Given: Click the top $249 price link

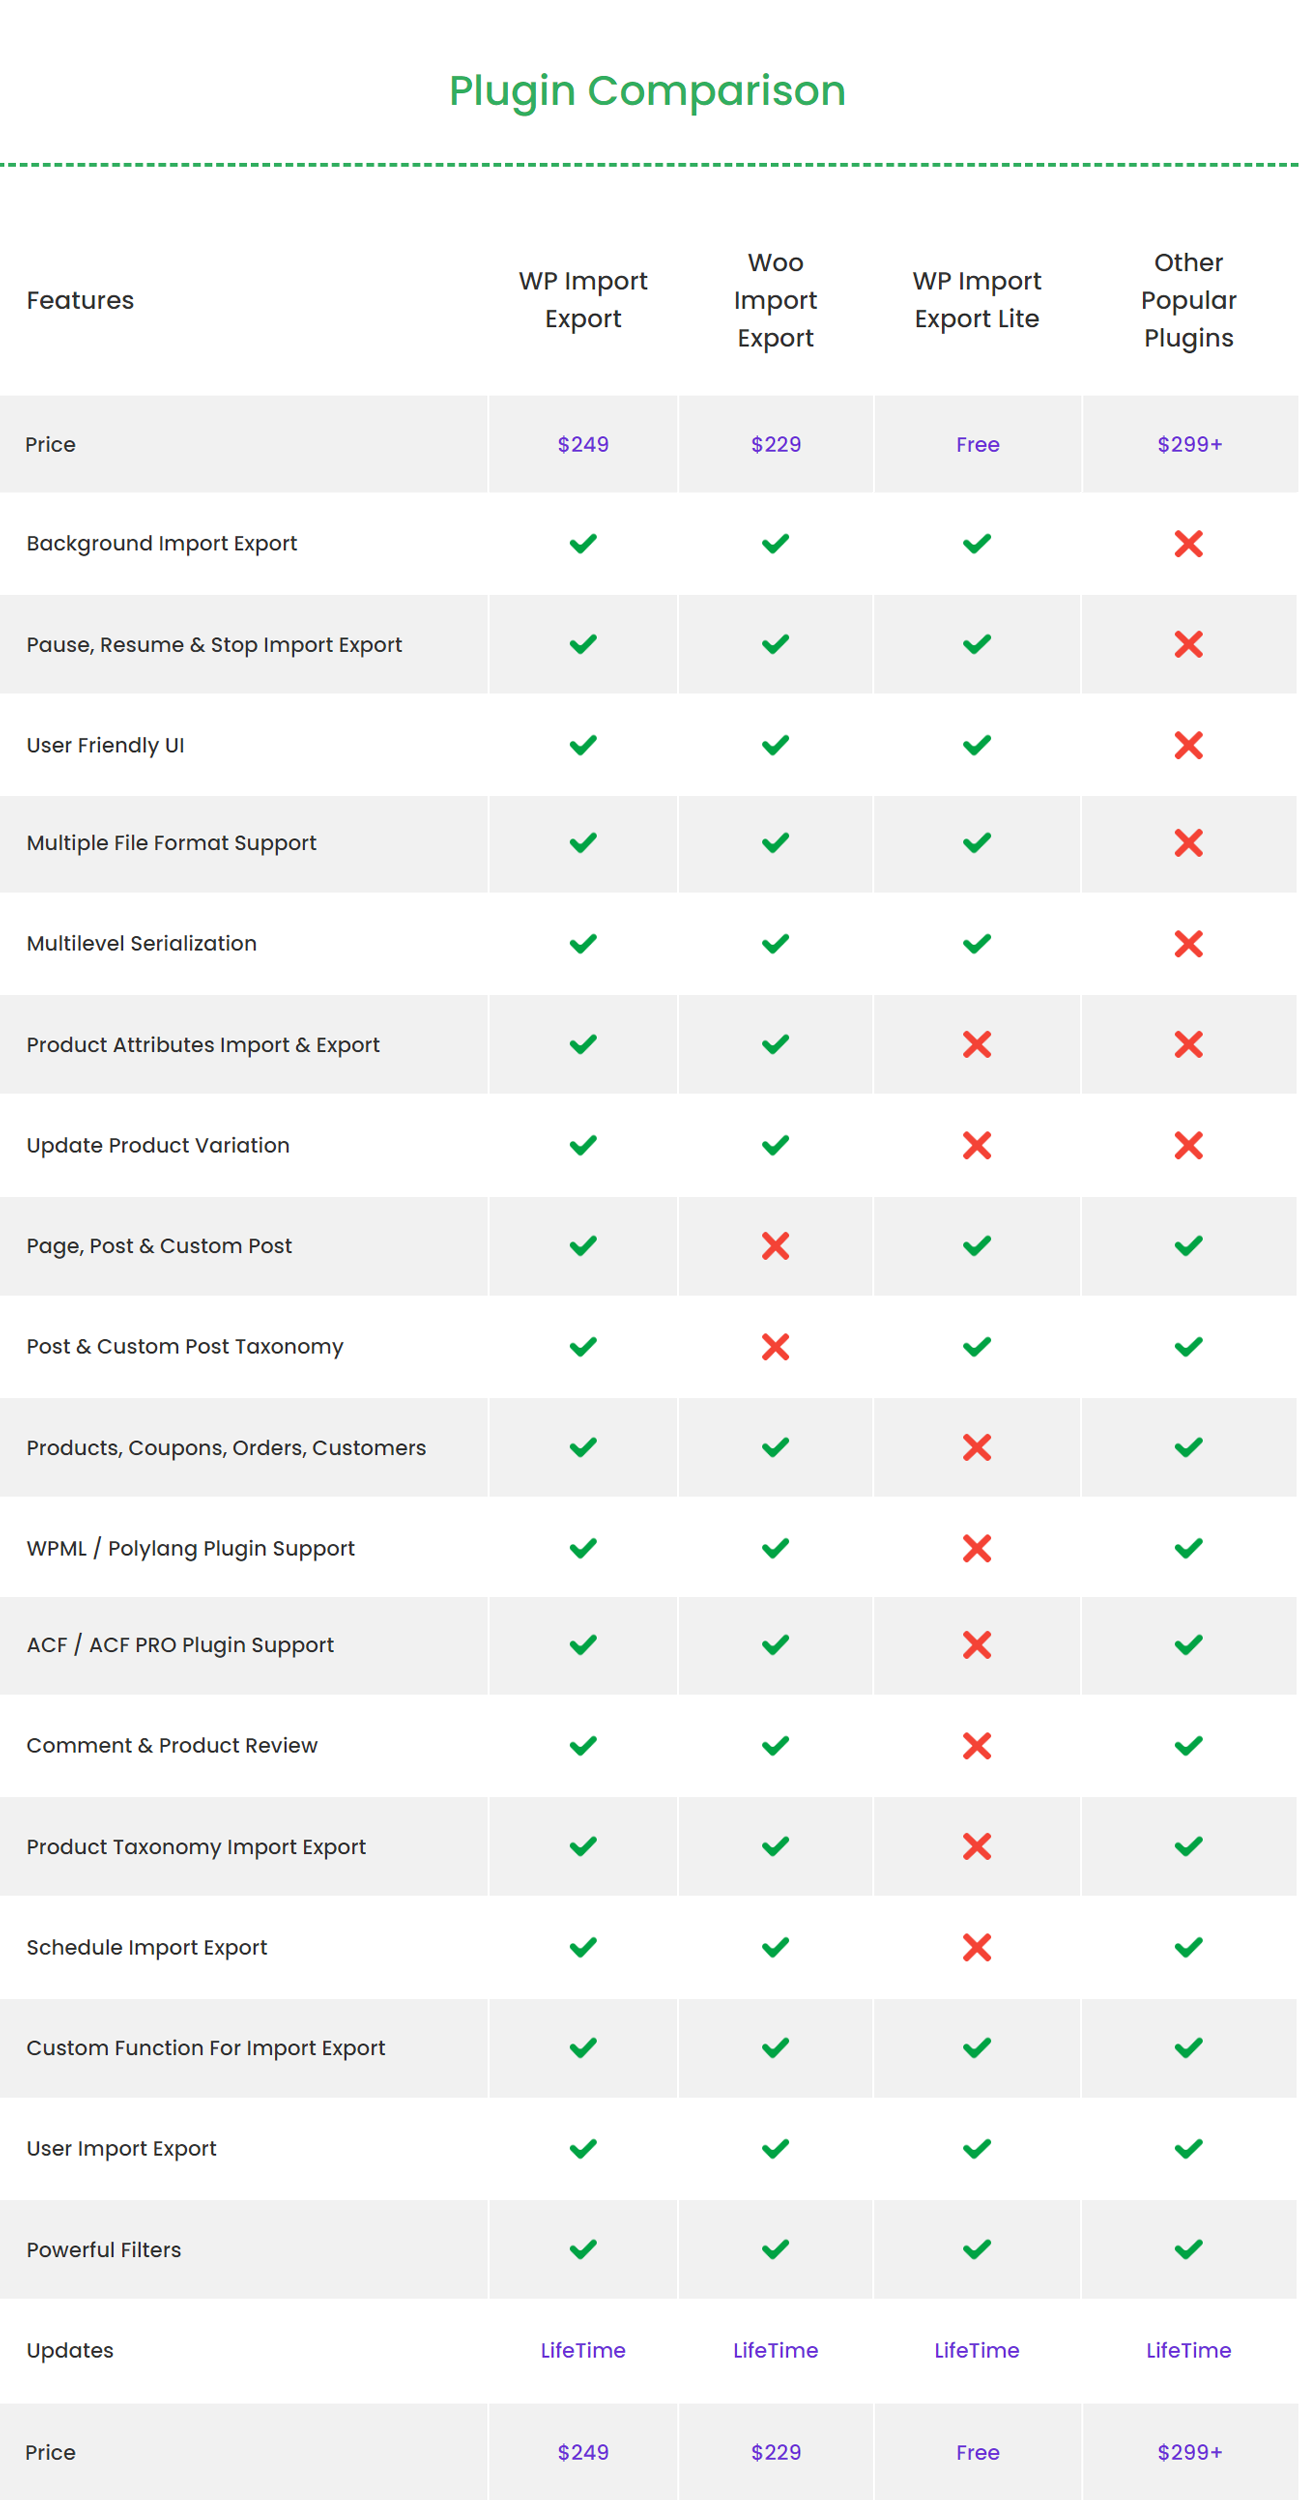Looking at the screenshot, I should [x=583, y=444].
